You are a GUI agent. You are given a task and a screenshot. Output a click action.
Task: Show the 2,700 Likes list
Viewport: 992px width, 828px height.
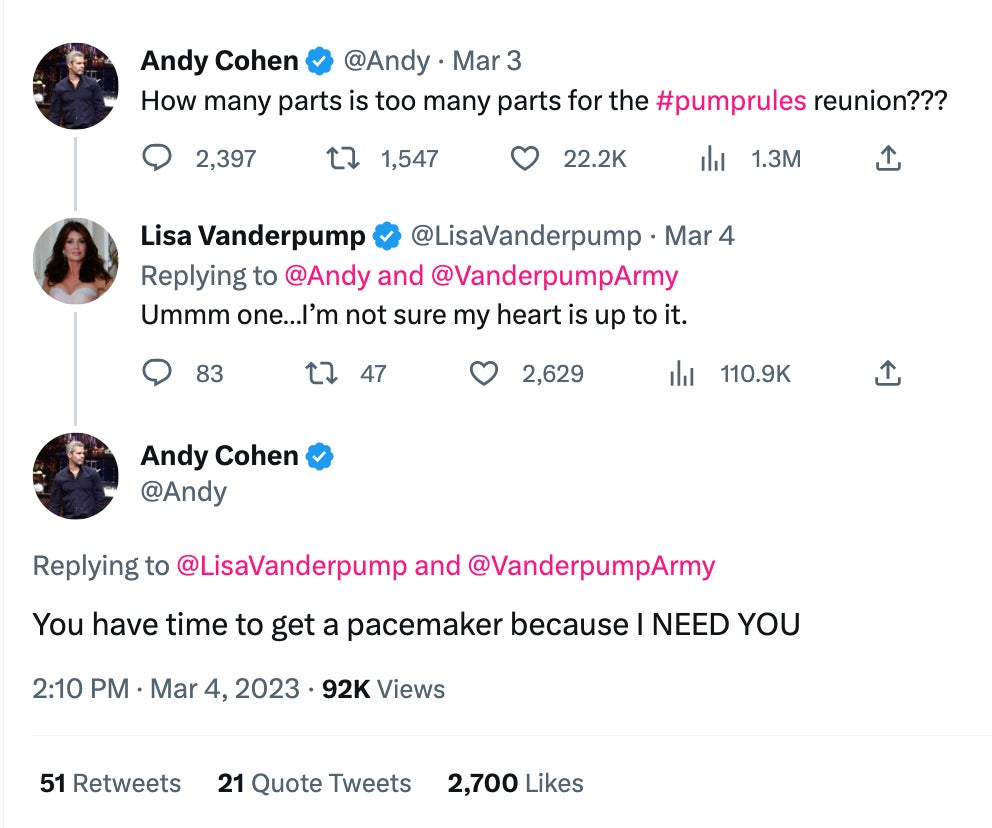[x=515, y=783]
